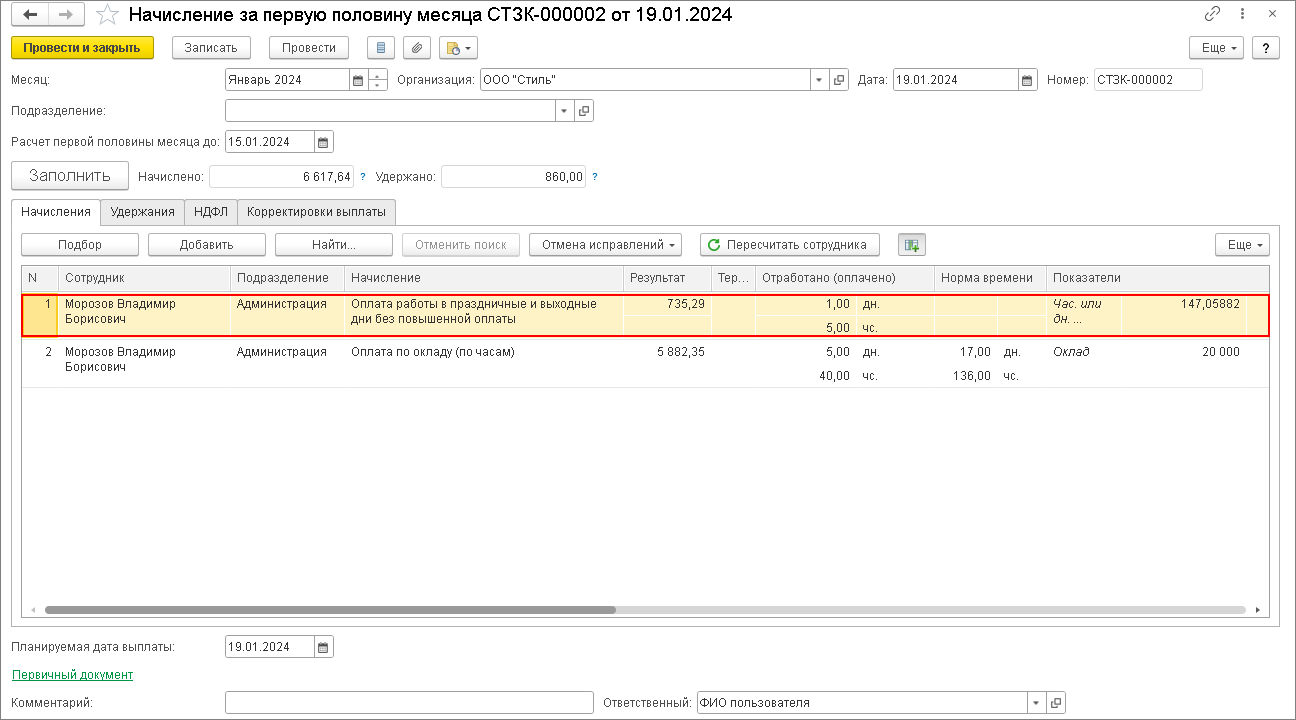Click the Результат column header
Viewport: 1296px width, 720px height.
click(x=668, y=277)
